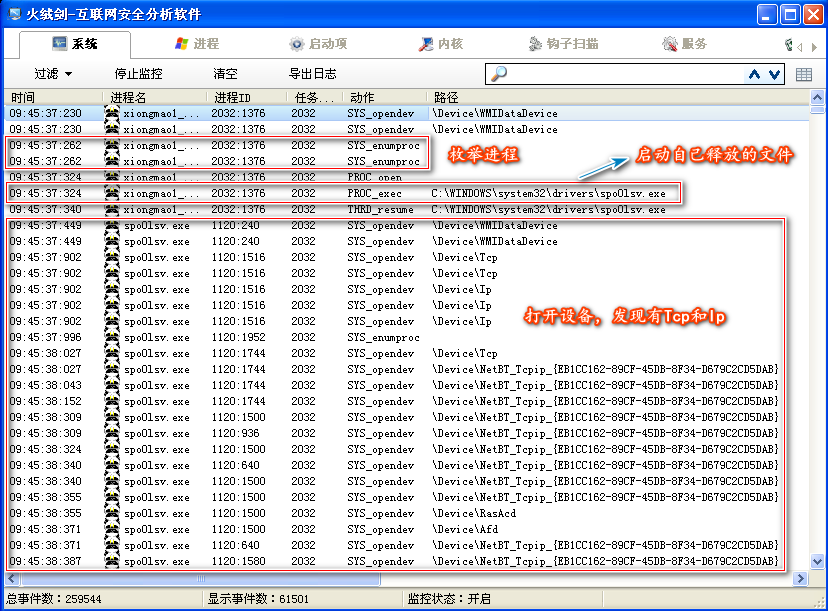Click the 监控状态：开启 status entry

449,599
